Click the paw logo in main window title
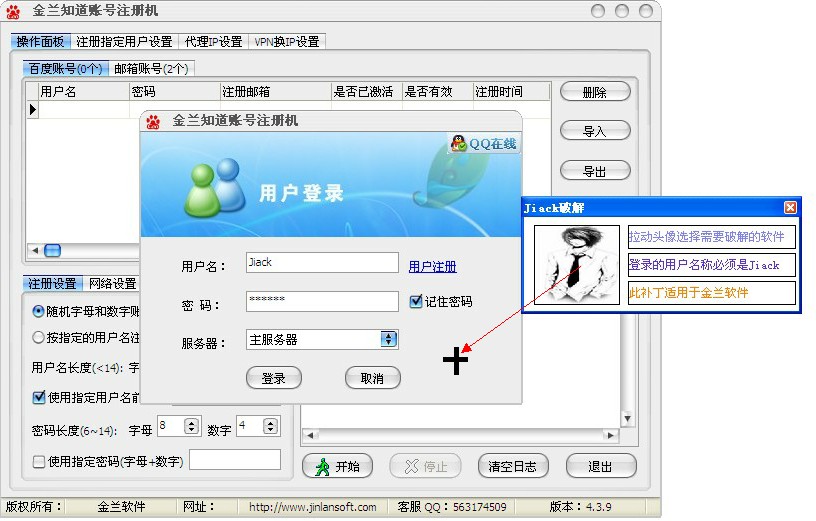 coord(13,11)
